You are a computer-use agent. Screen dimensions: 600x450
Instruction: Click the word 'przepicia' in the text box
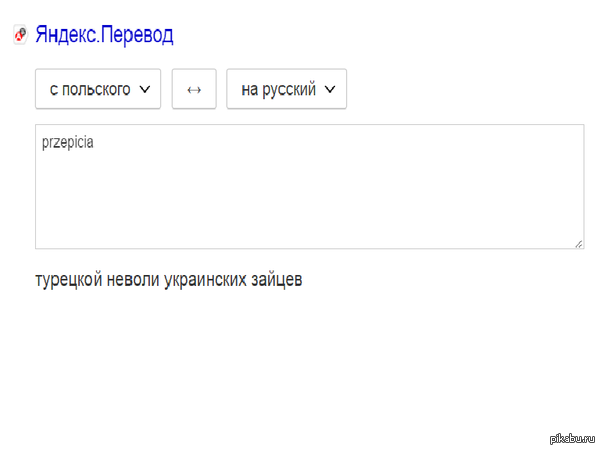pyautogui.click(x=68, y=143)
